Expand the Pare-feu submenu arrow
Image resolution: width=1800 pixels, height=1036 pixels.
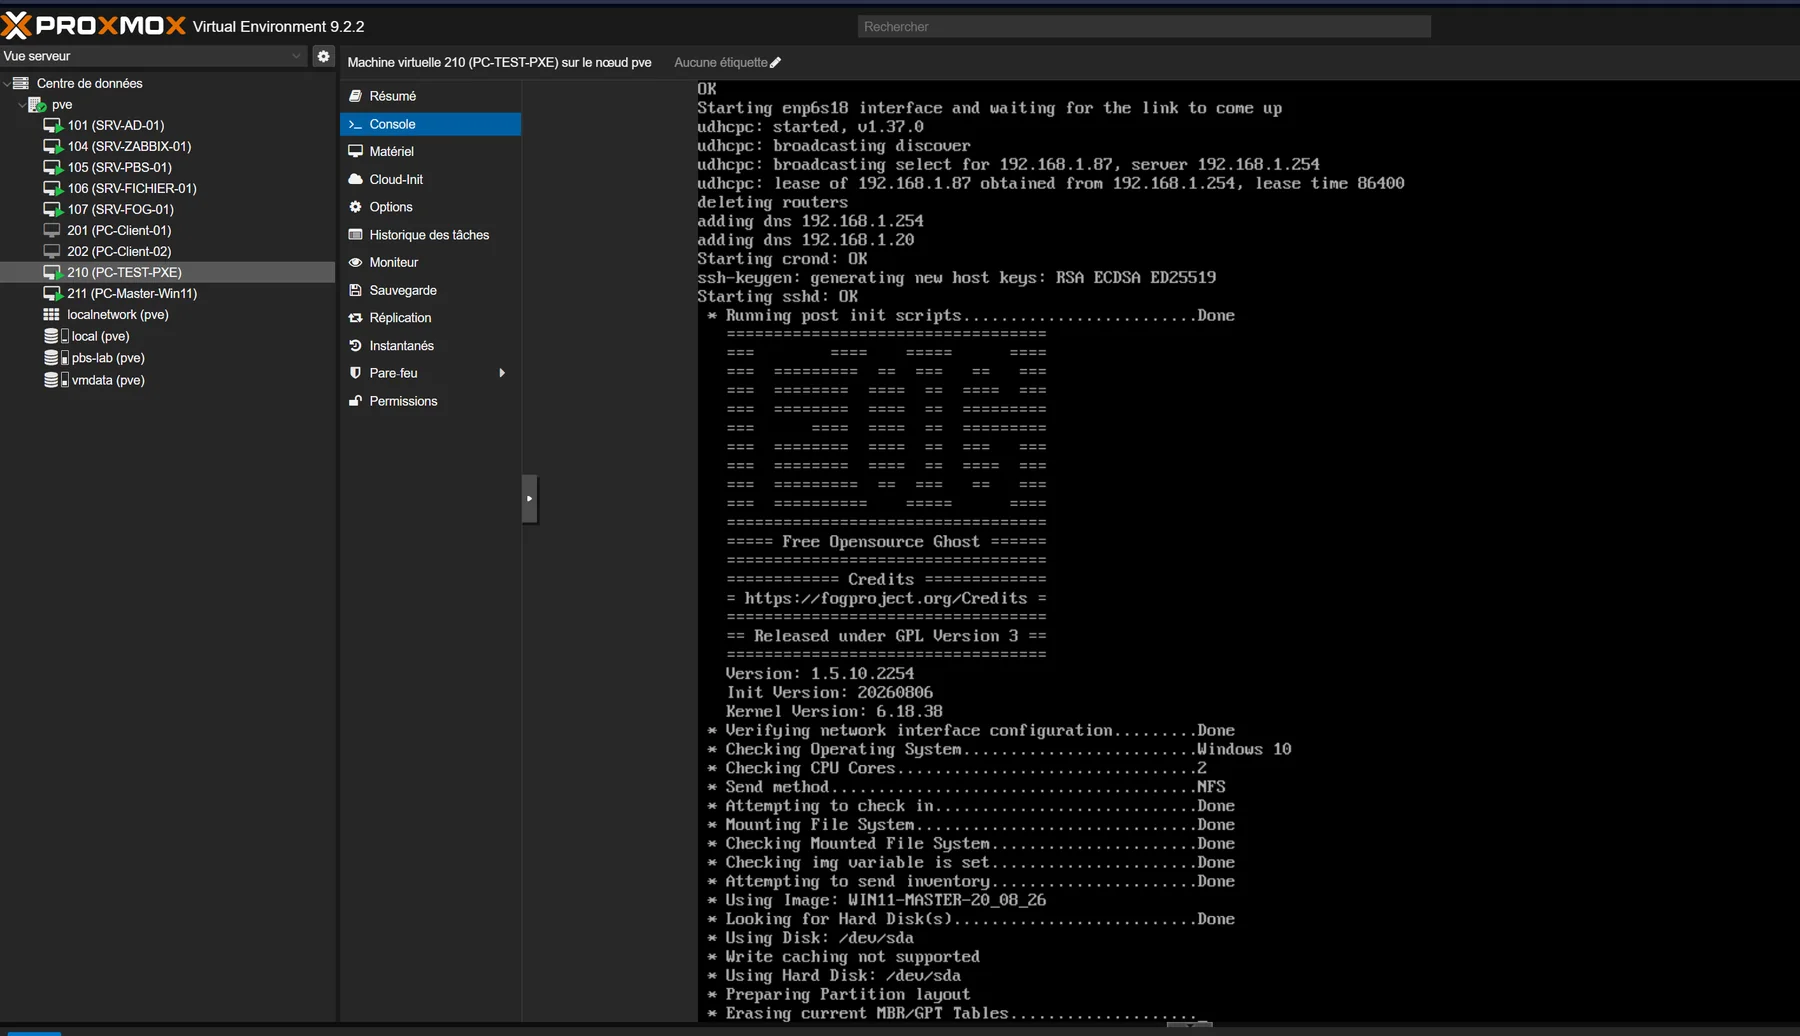pyautogui.click(x=502, y=373)
